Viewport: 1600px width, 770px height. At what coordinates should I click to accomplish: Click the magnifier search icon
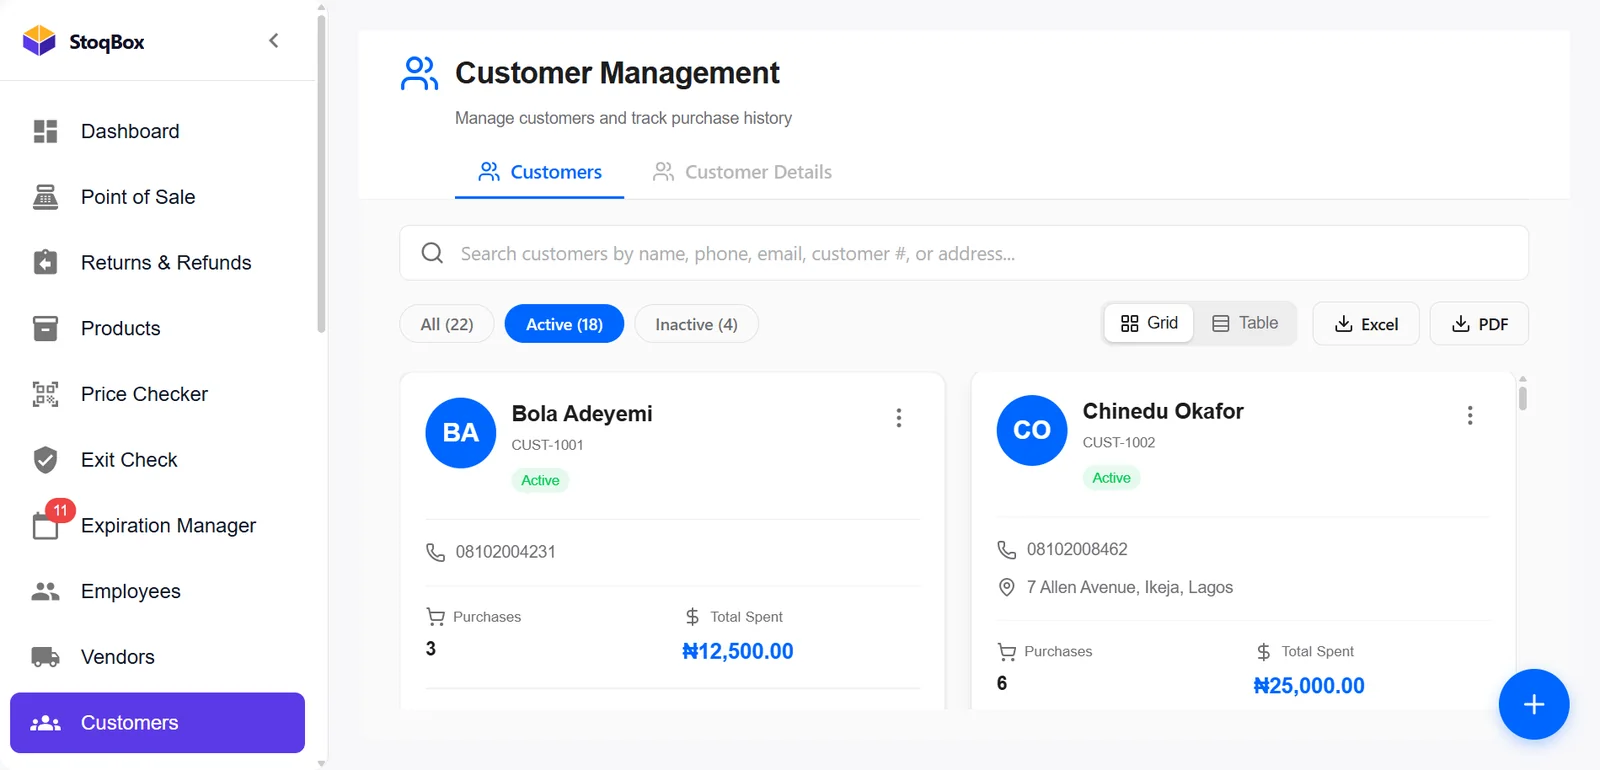tap(432, 253)
